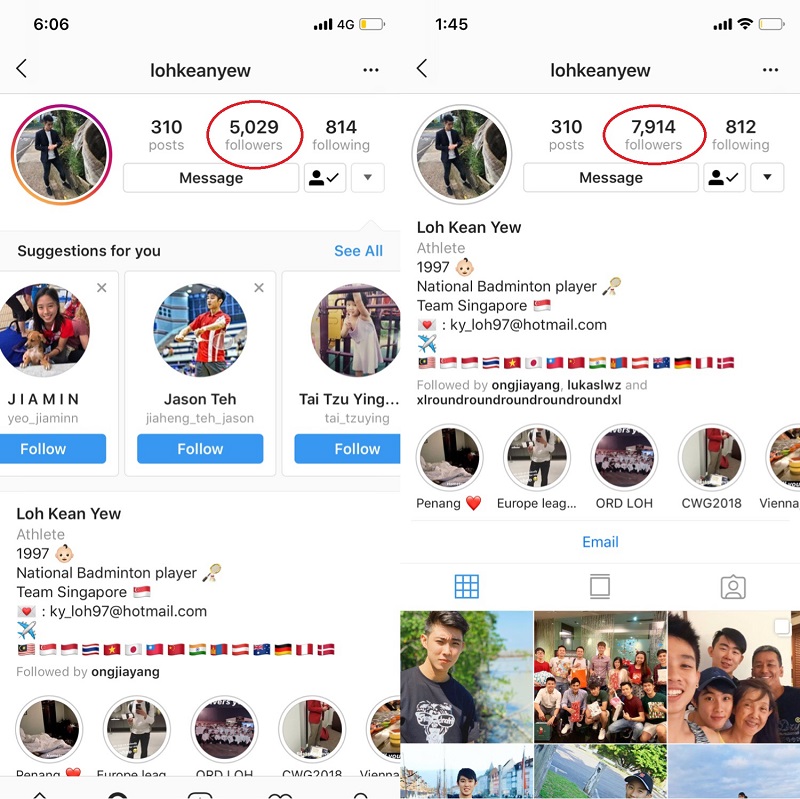Open the Penang story highlight on right
This screenshot has width=800, height=799.
[449, 458]
